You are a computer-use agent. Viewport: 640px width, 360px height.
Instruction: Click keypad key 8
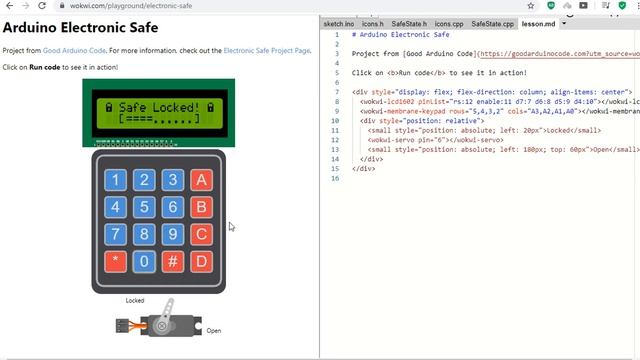point(144,234)
